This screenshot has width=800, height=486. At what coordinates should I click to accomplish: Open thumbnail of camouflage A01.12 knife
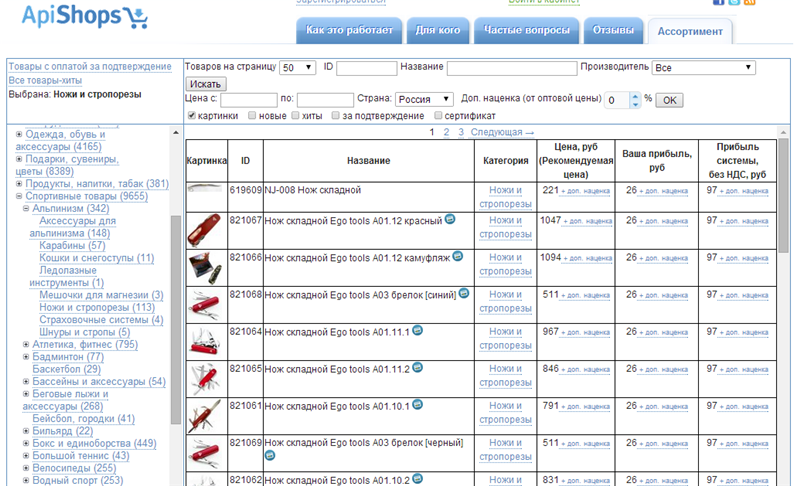205,266
